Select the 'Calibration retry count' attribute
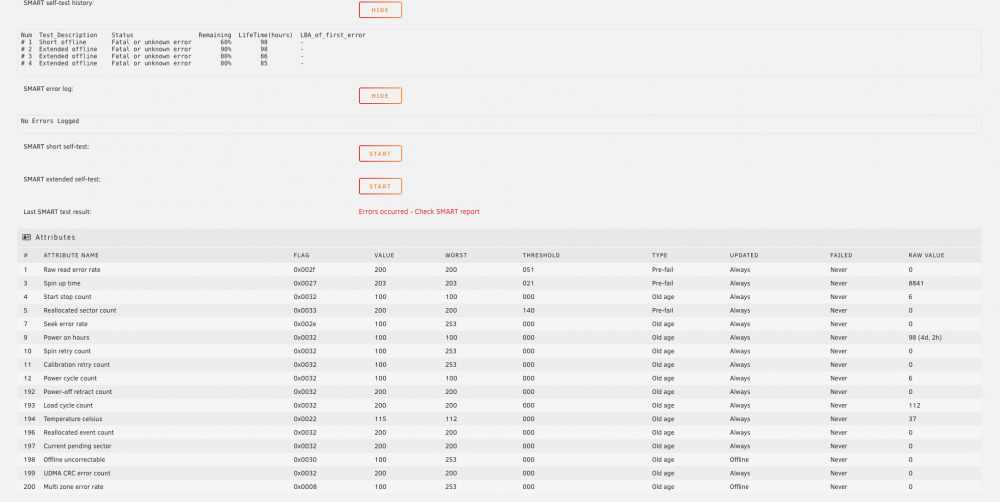 [x=77, y=365]
